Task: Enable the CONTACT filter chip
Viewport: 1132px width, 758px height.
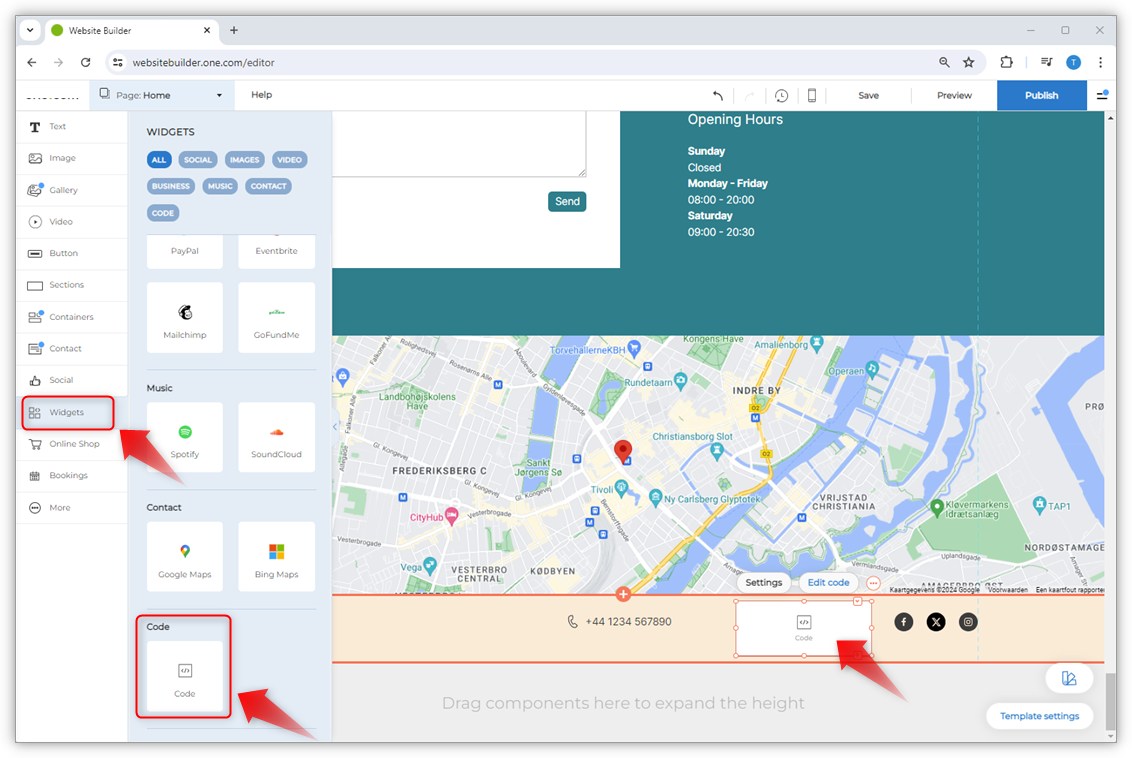Action: coord(268,186)
